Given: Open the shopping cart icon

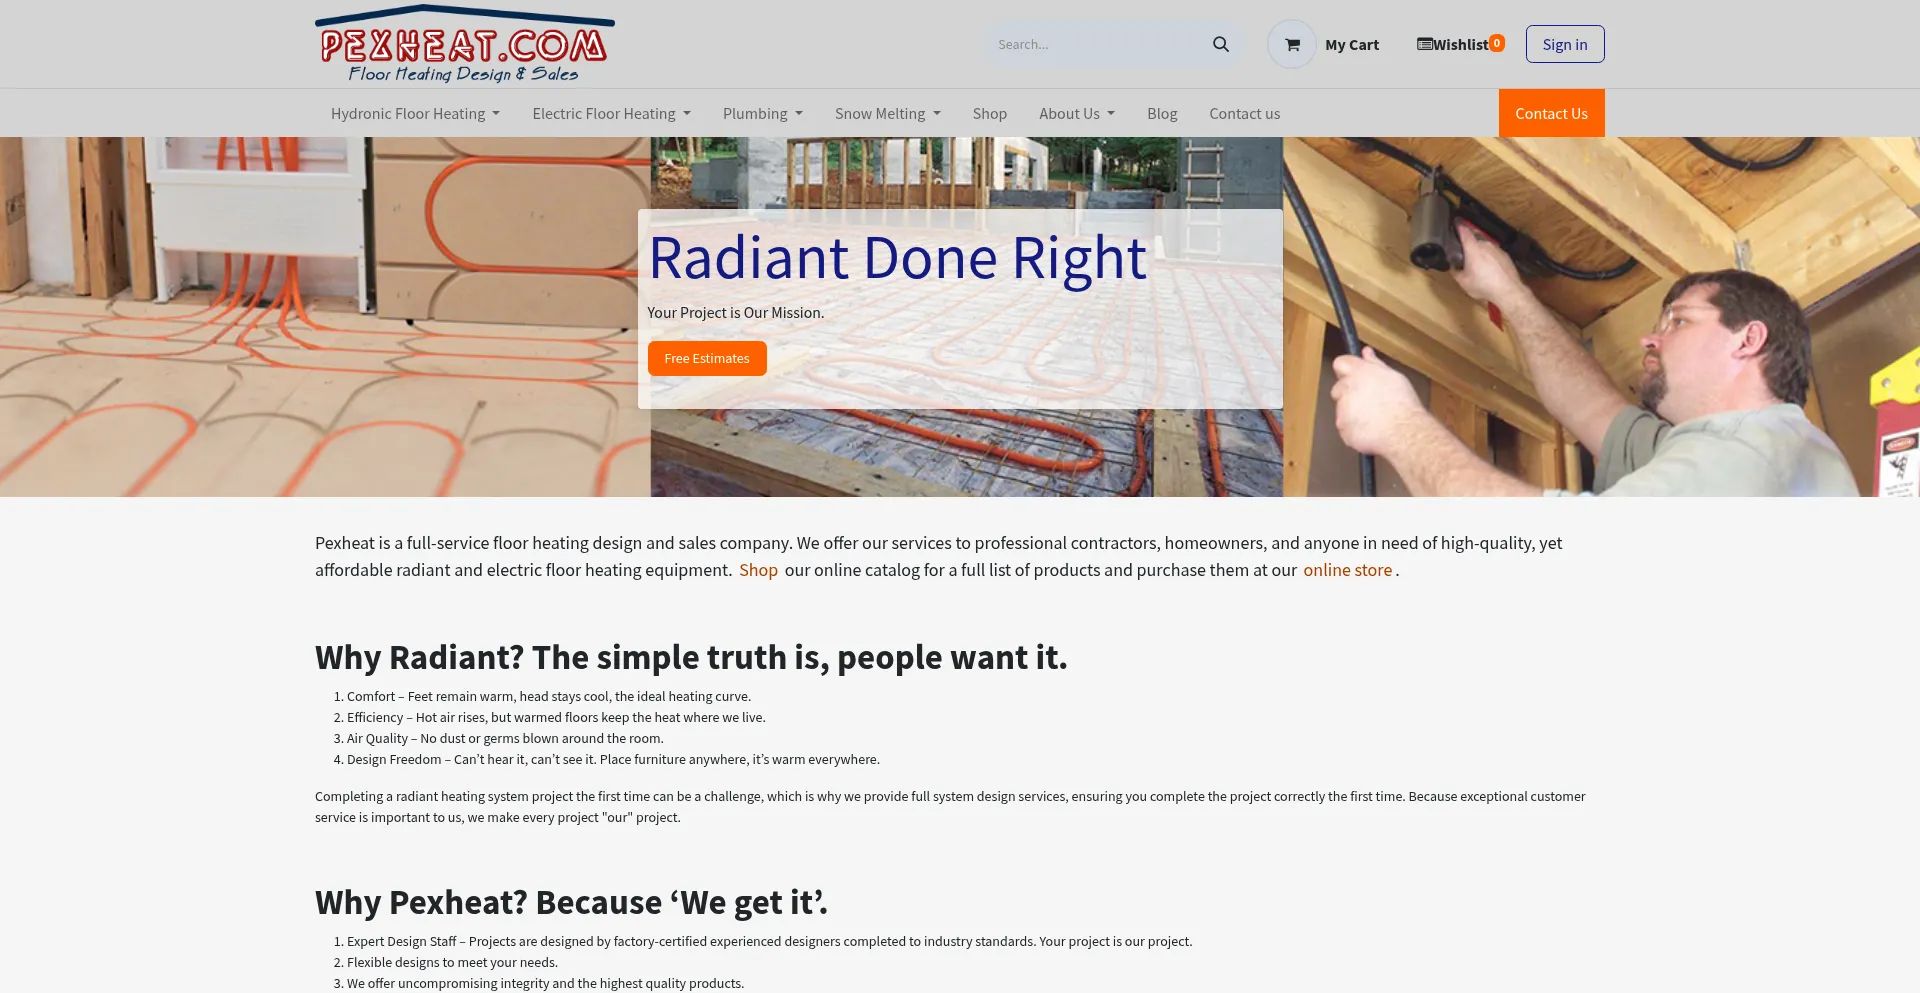Looking at the screenshot, I should (1292, 44).
